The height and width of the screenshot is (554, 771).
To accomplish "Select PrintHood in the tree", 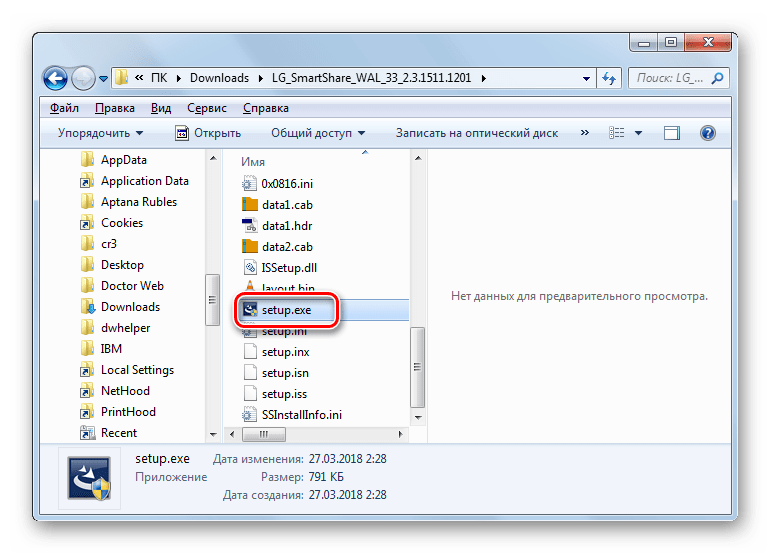I will (x=128, y=412).
